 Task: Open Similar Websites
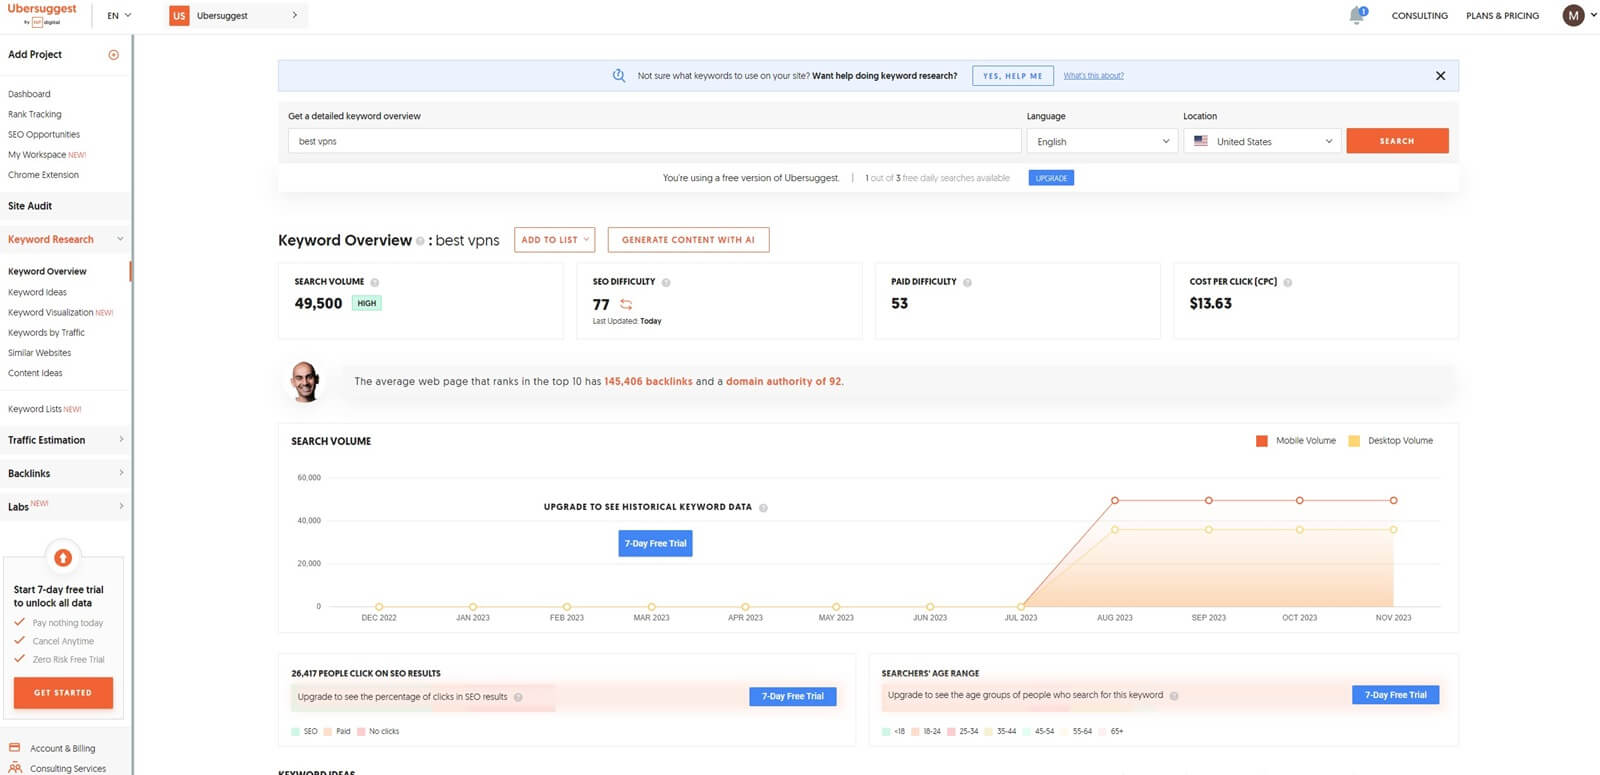point(39,353)
